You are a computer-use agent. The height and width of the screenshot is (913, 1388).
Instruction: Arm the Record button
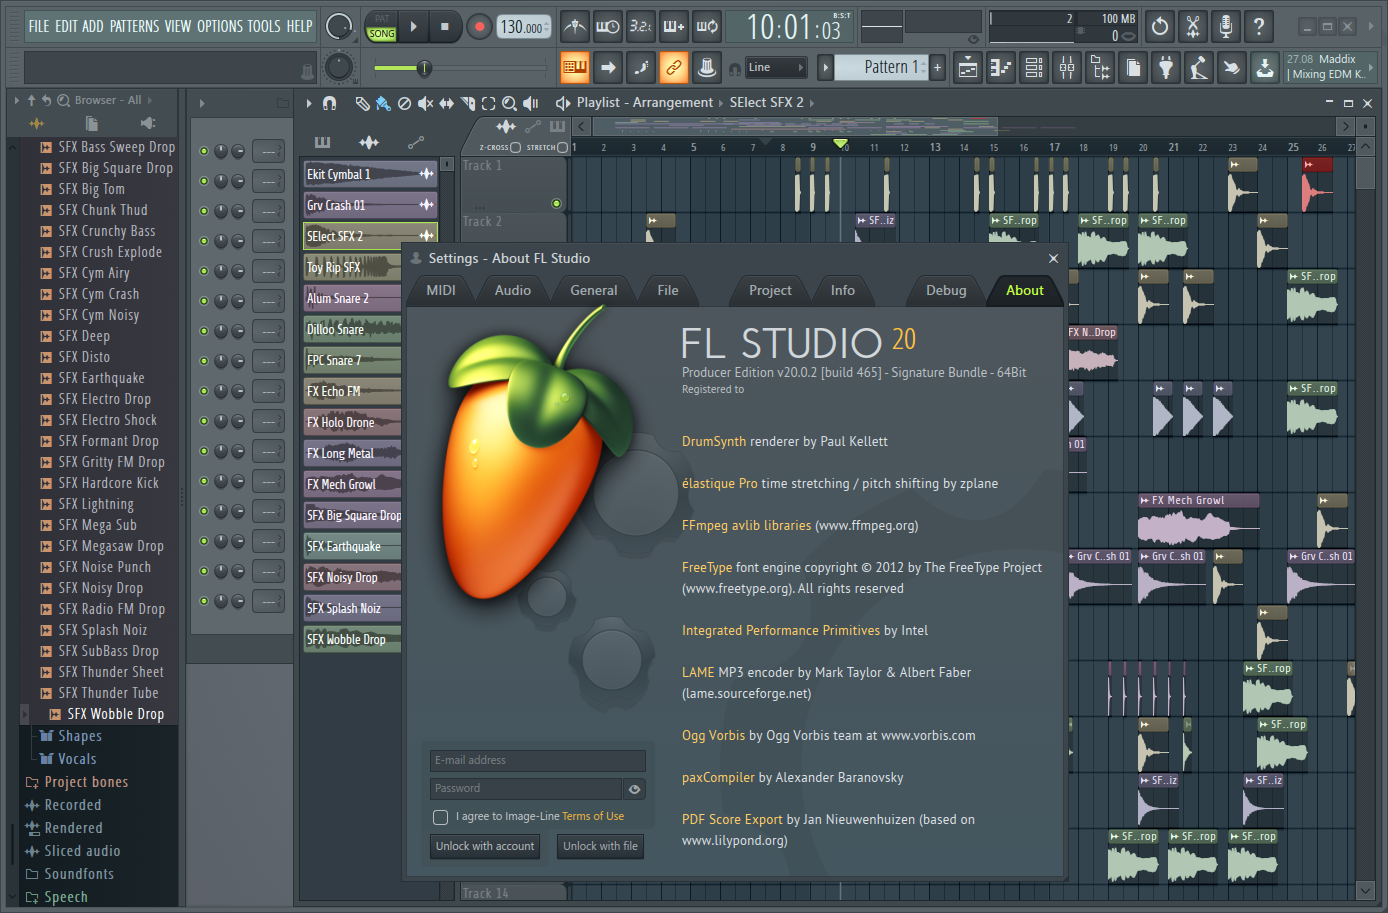[x=479, y=27]
